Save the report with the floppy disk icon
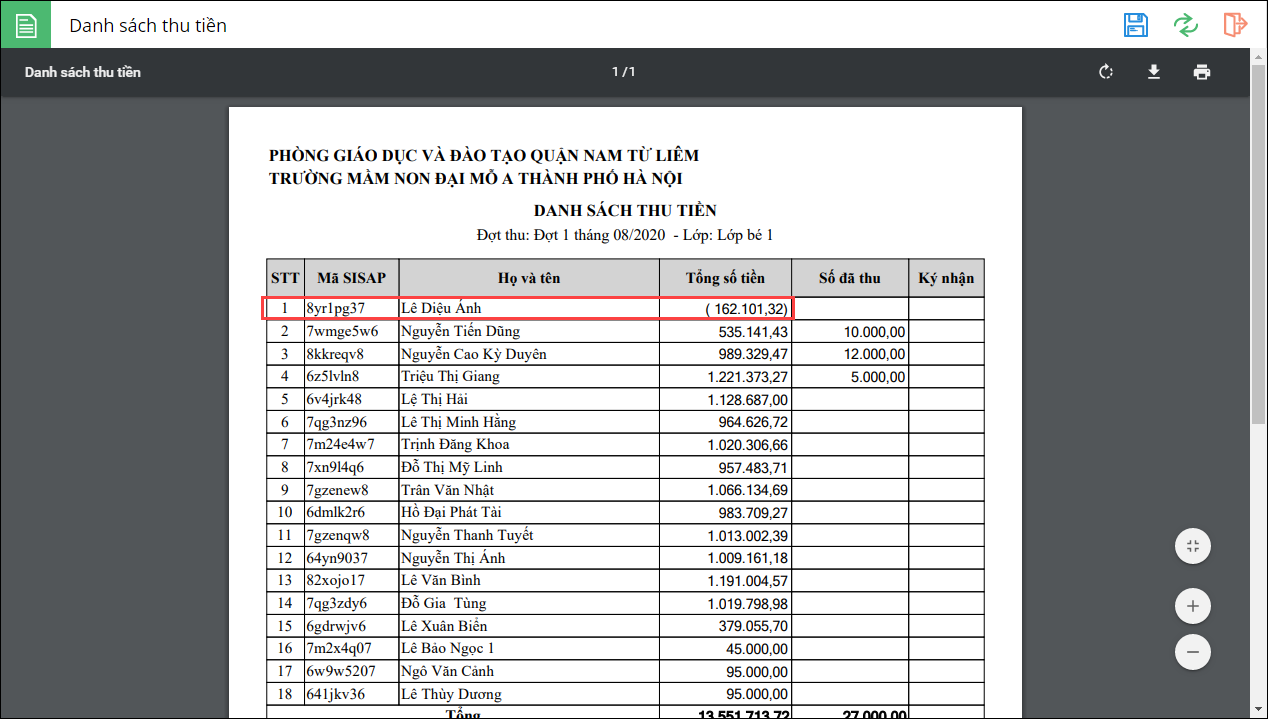The width and height of the screenshot is (1268, 719). [1136, 24]
